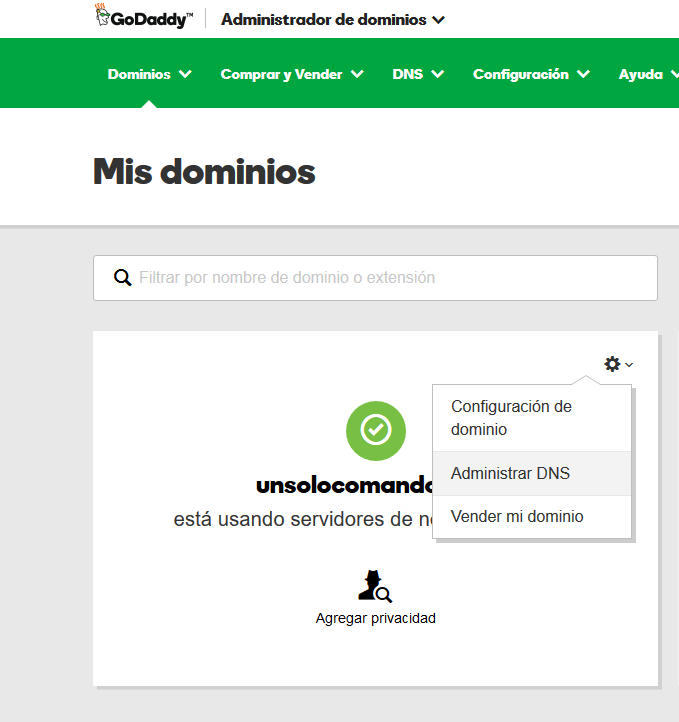Select Vender mi dominio in the menu
Screen dimensions: 679x722
(532, 517)
